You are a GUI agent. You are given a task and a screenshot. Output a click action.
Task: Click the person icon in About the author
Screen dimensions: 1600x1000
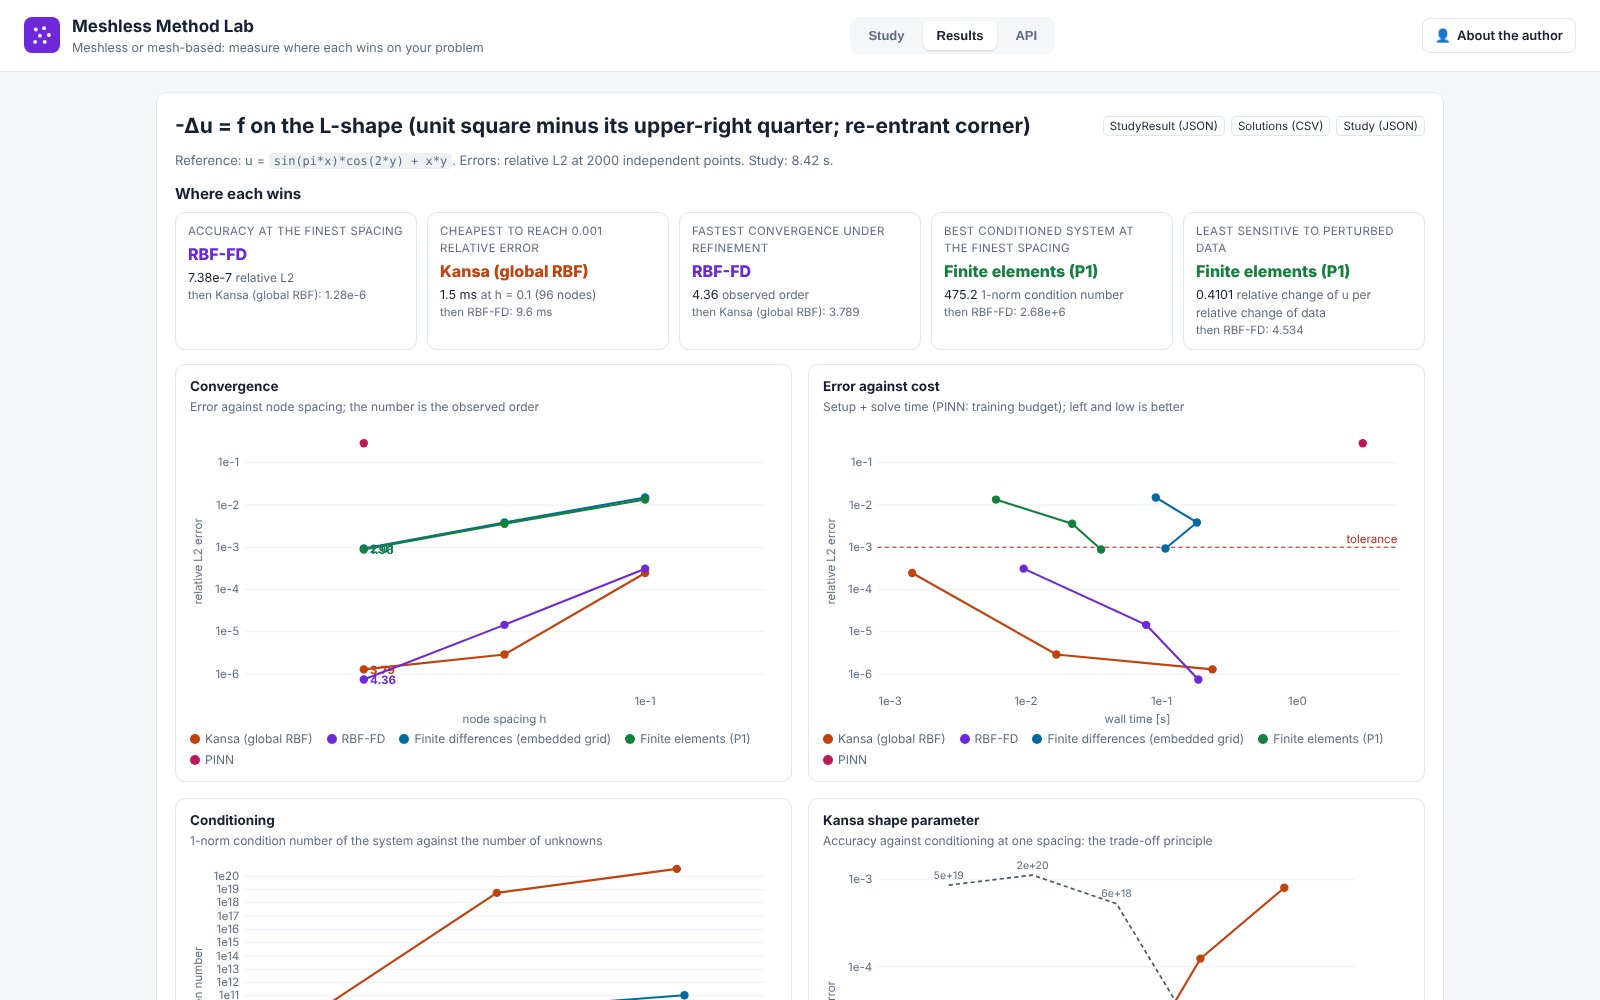coord(1442,35)
